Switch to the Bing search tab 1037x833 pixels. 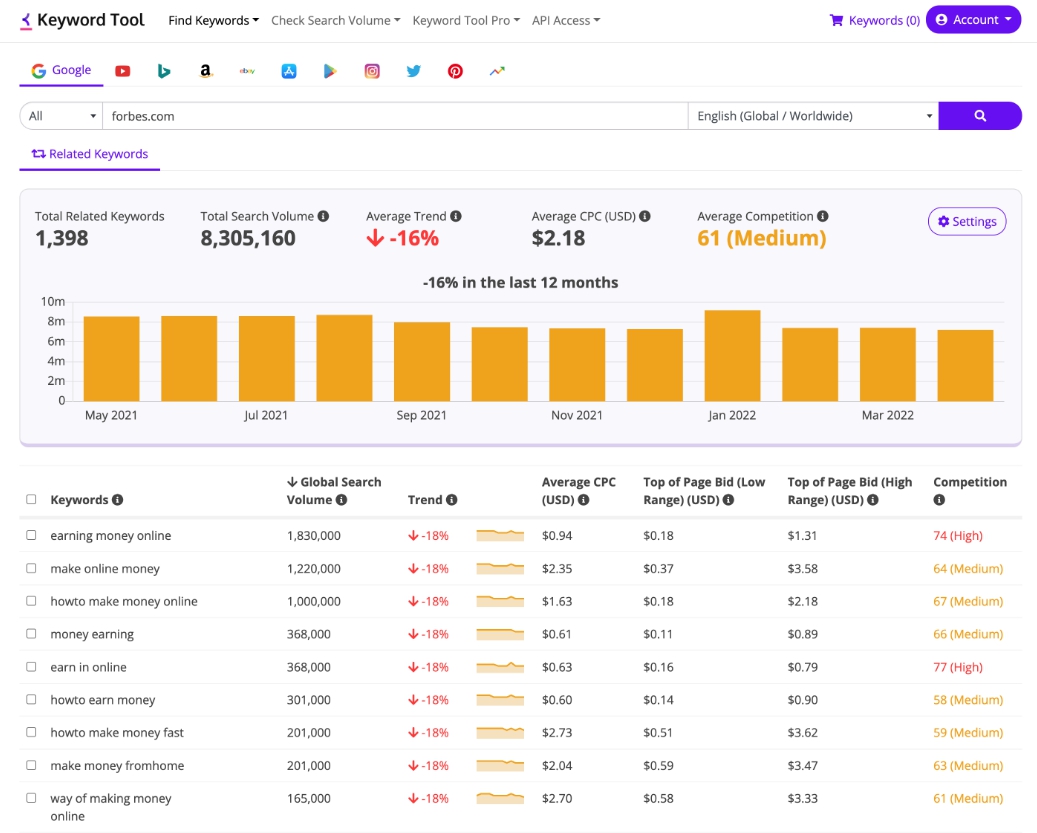tap(164, 71)
